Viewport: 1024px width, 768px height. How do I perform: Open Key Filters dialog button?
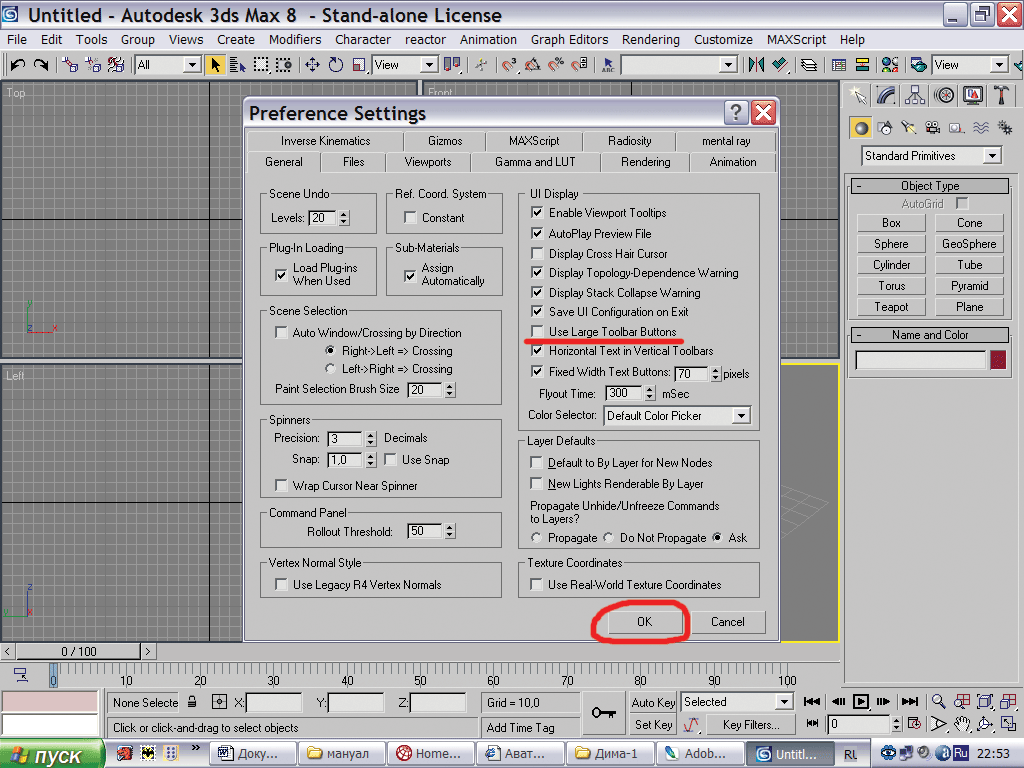[x=751, y=725]
